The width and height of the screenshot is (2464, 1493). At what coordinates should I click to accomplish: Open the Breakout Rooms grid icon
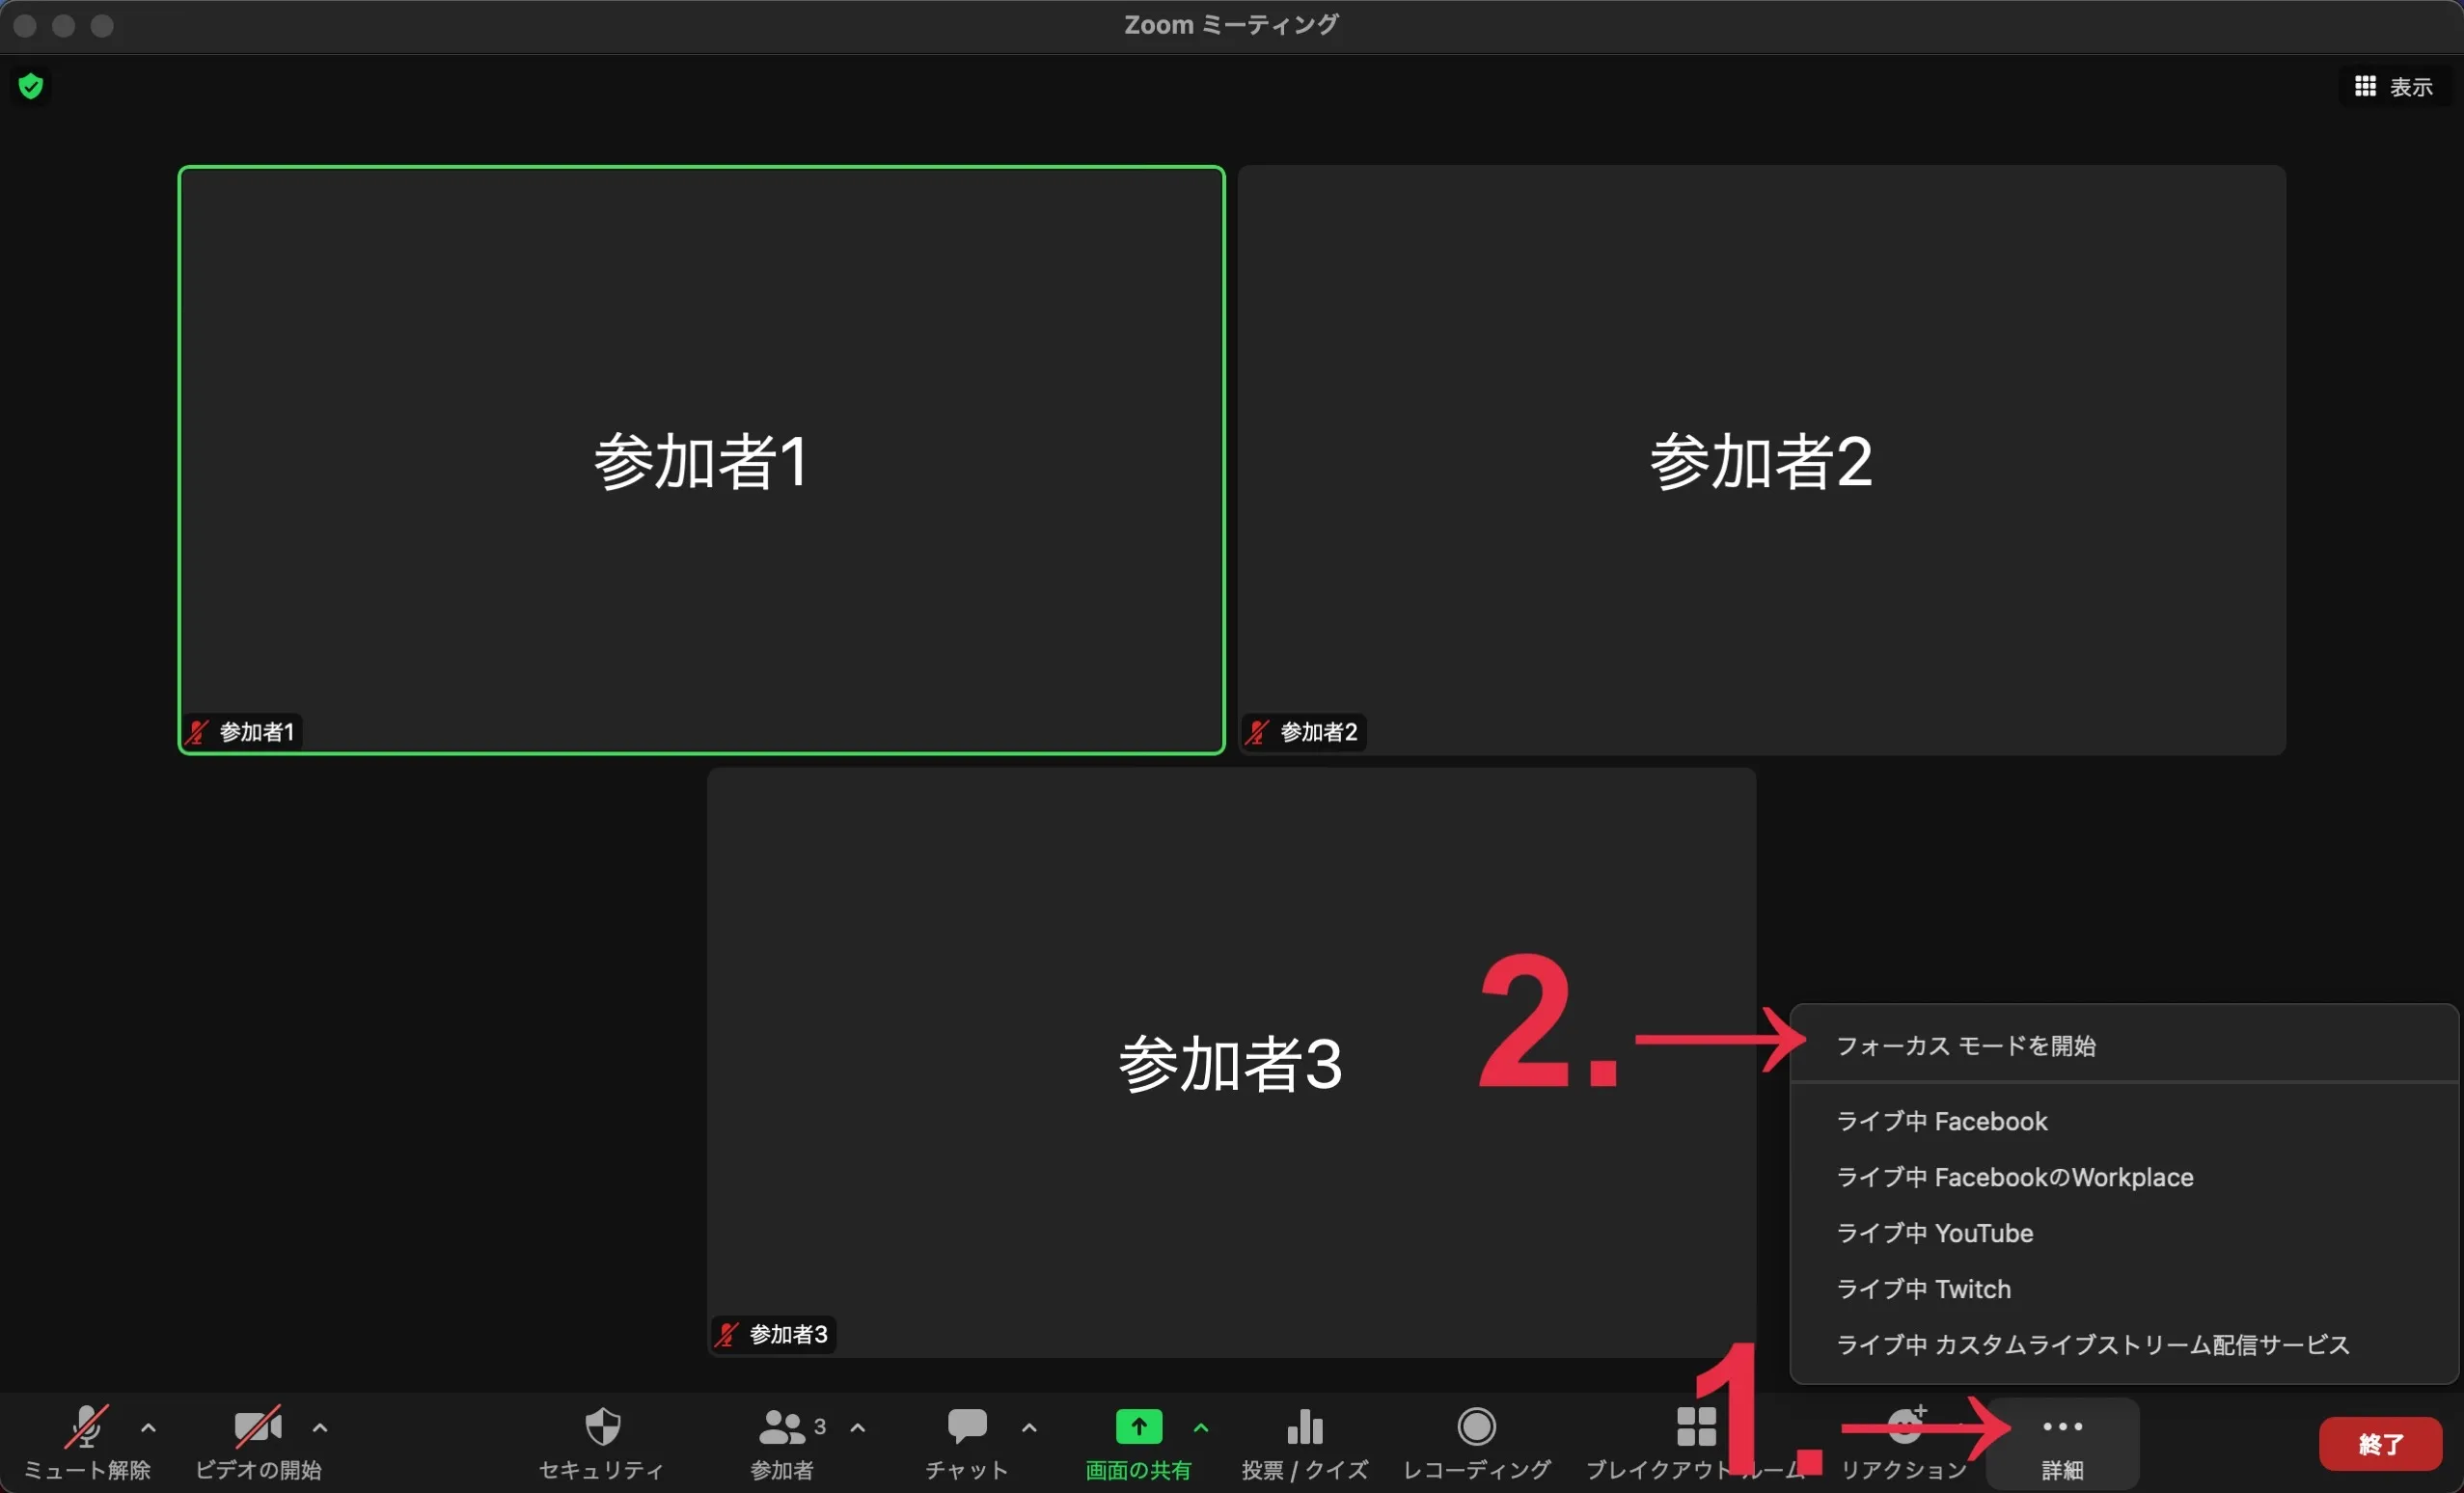[x=1696, y=1427]
